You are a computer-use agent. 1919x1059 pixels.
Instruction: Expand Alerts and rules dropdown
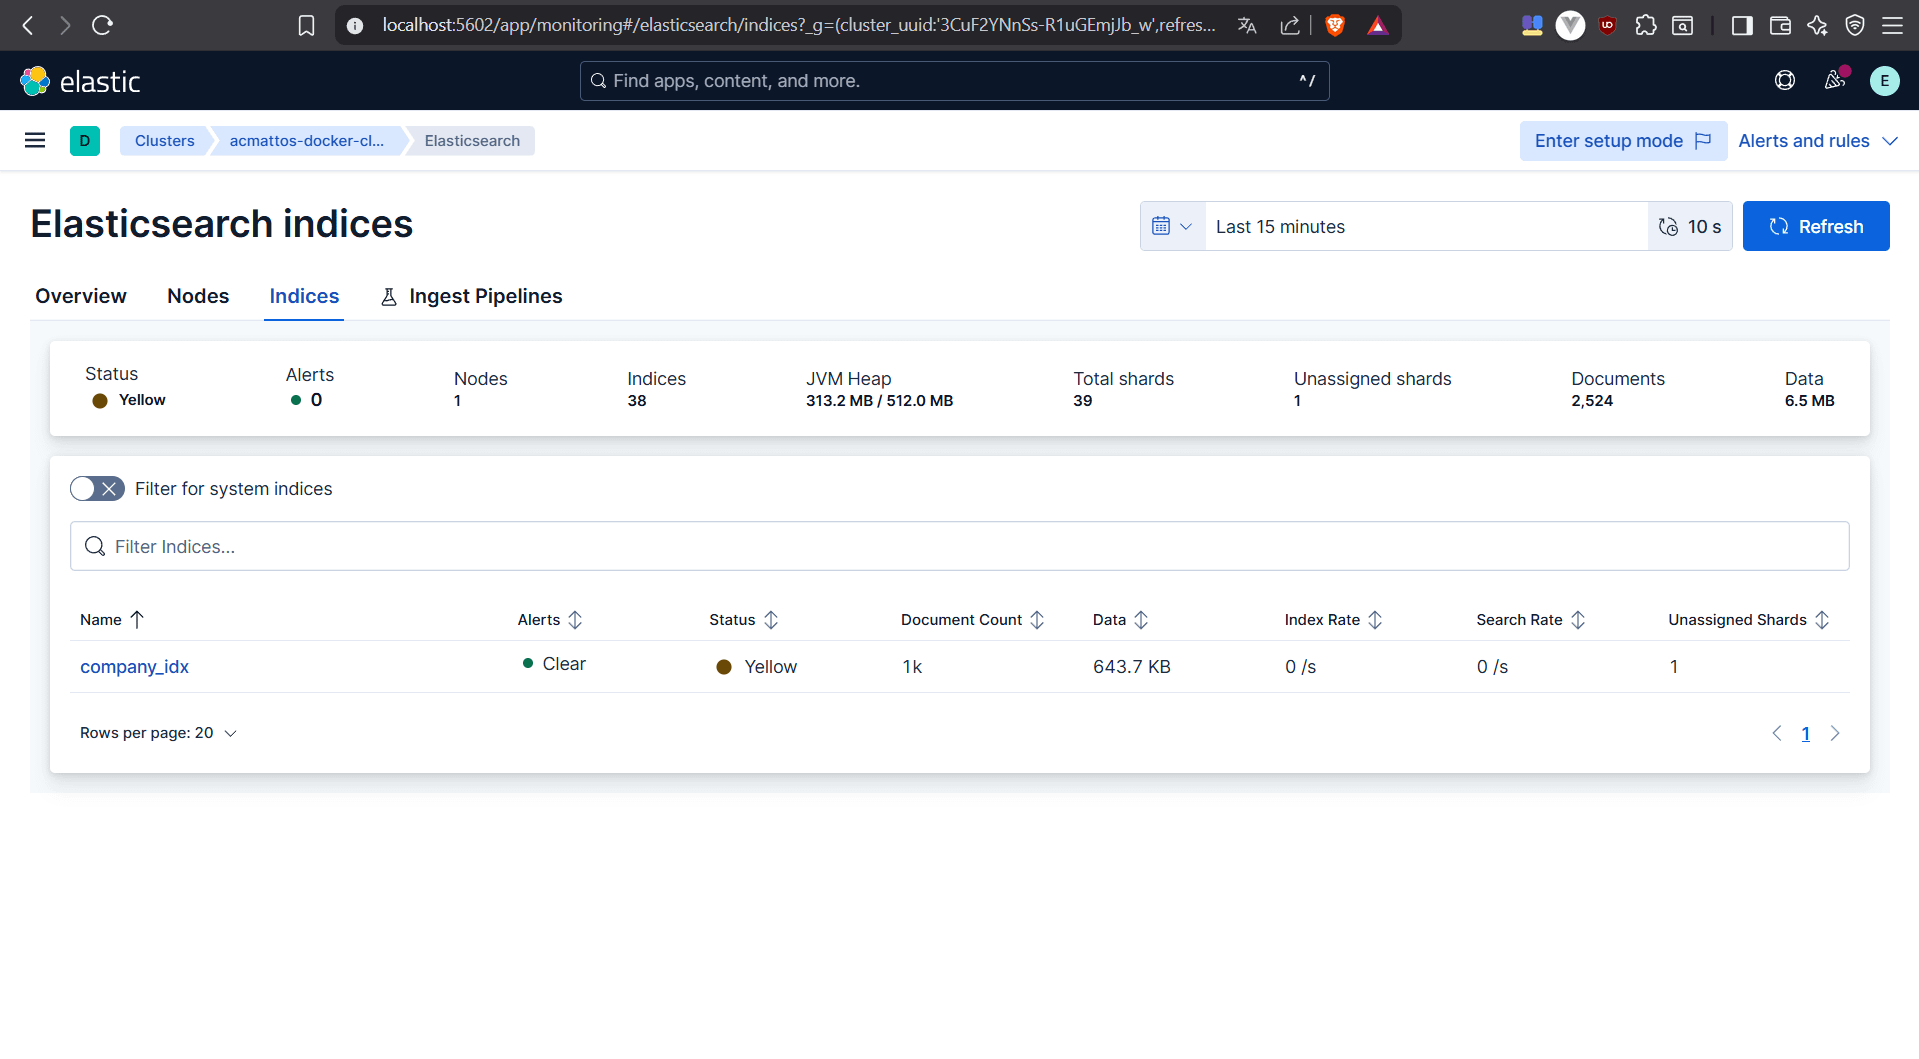point(1817,141)
